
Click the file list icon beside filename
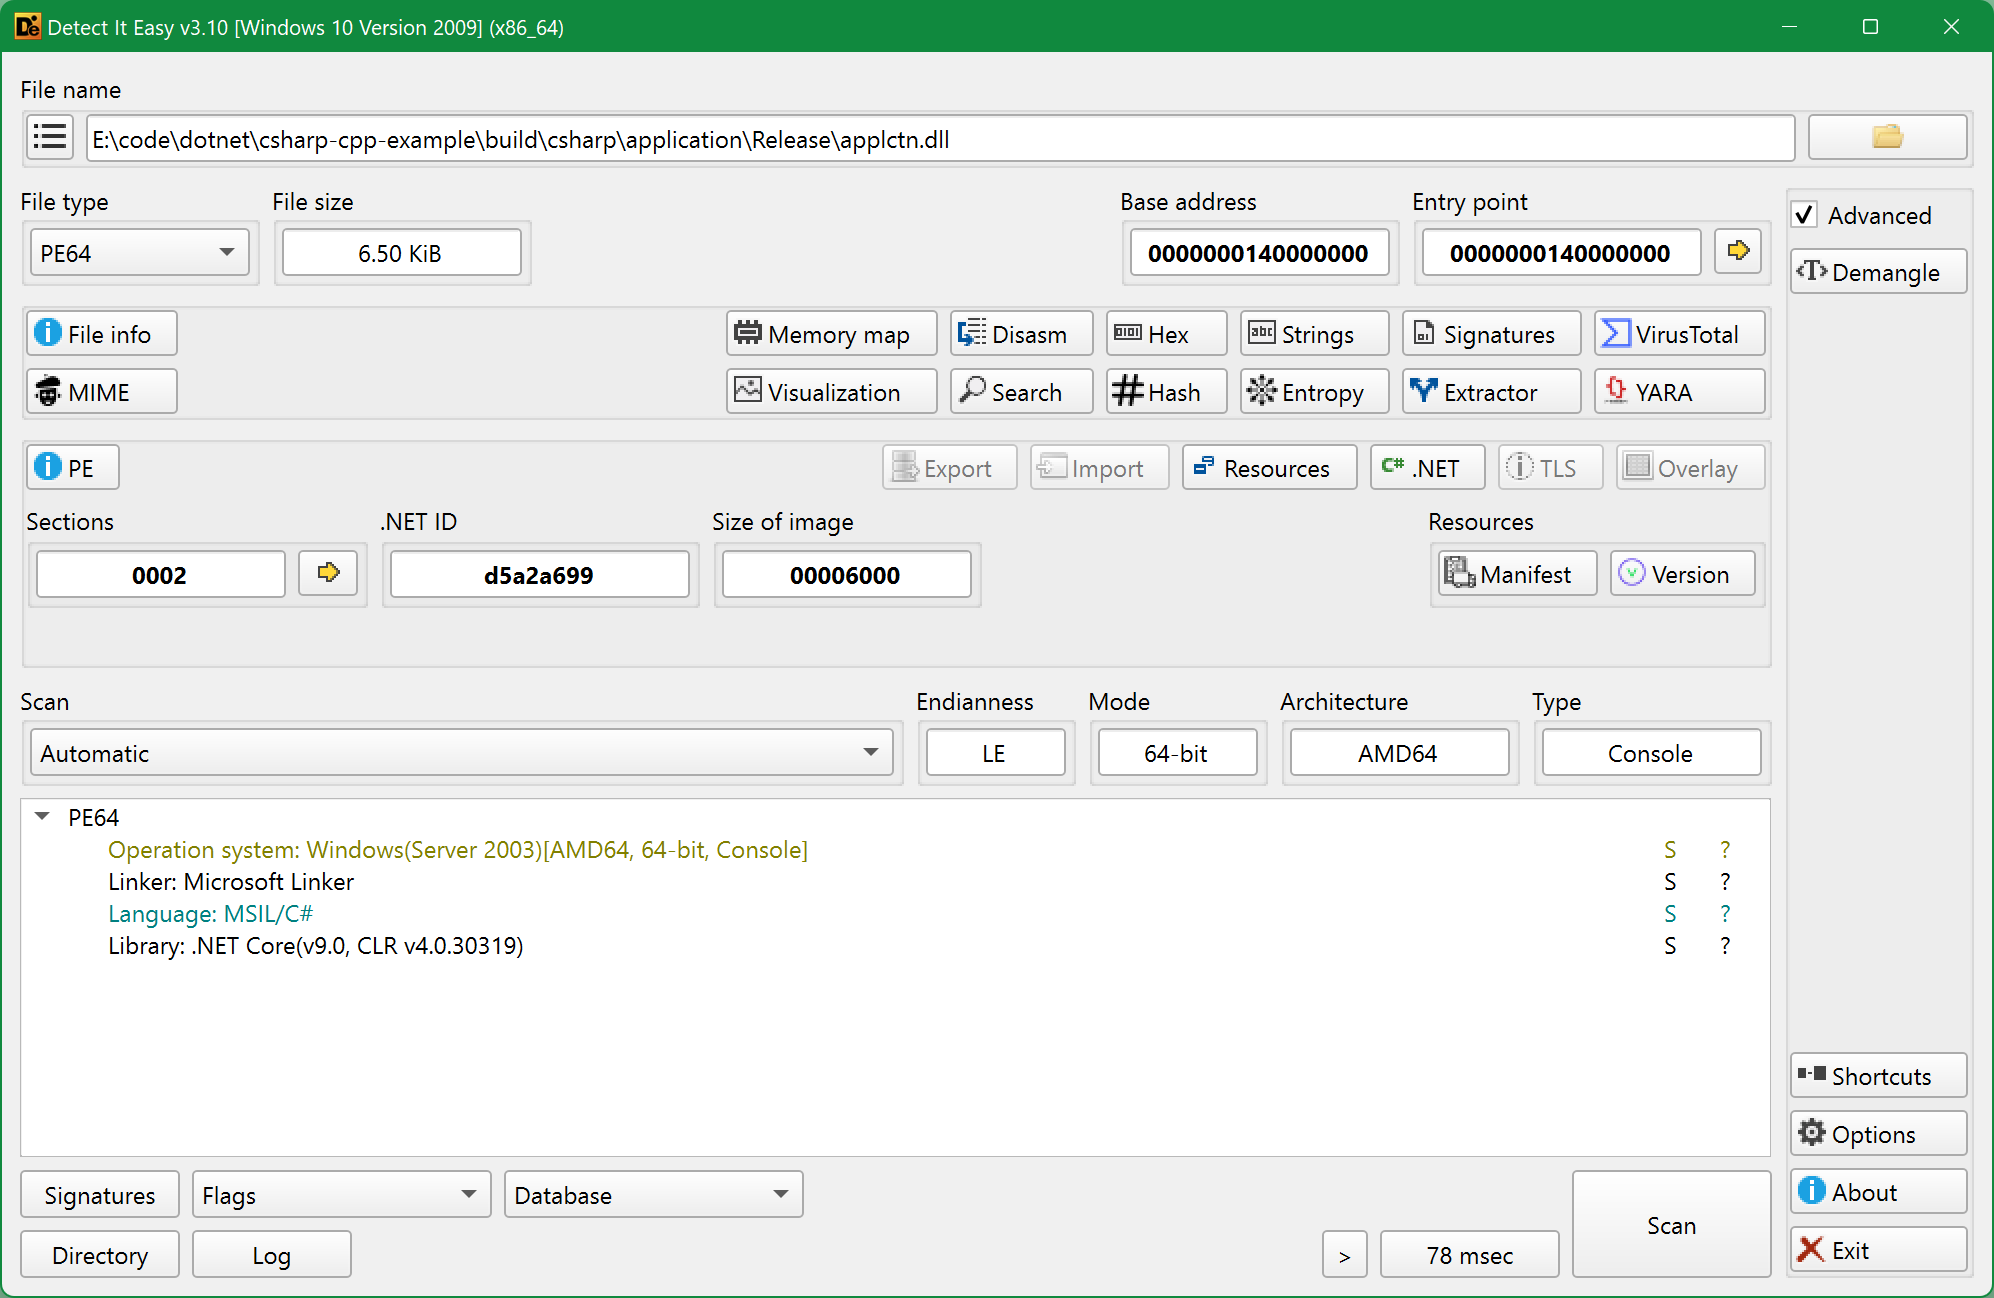[49, 138]
